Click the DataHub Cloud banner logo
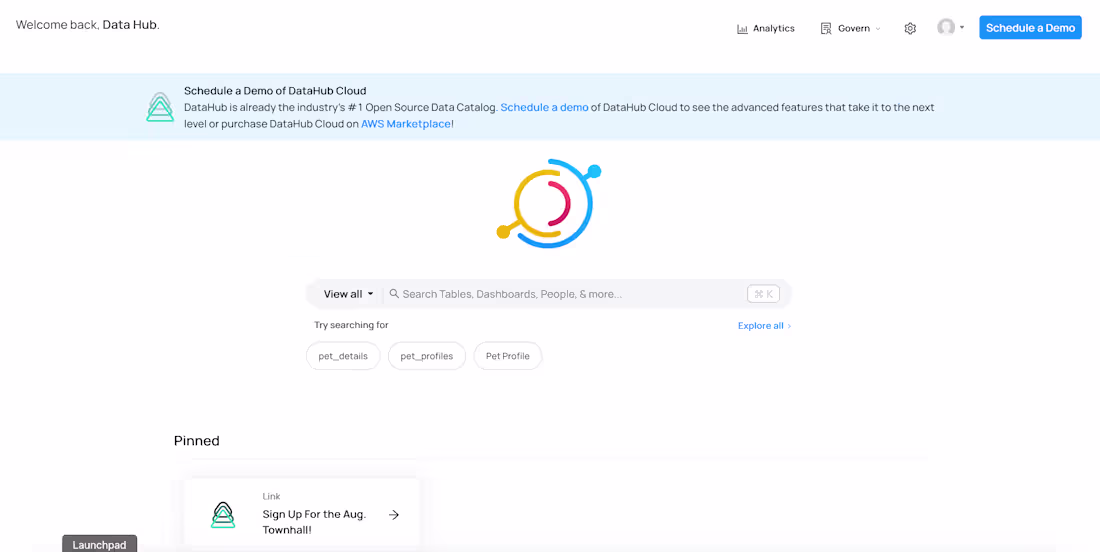 point(160,107)
